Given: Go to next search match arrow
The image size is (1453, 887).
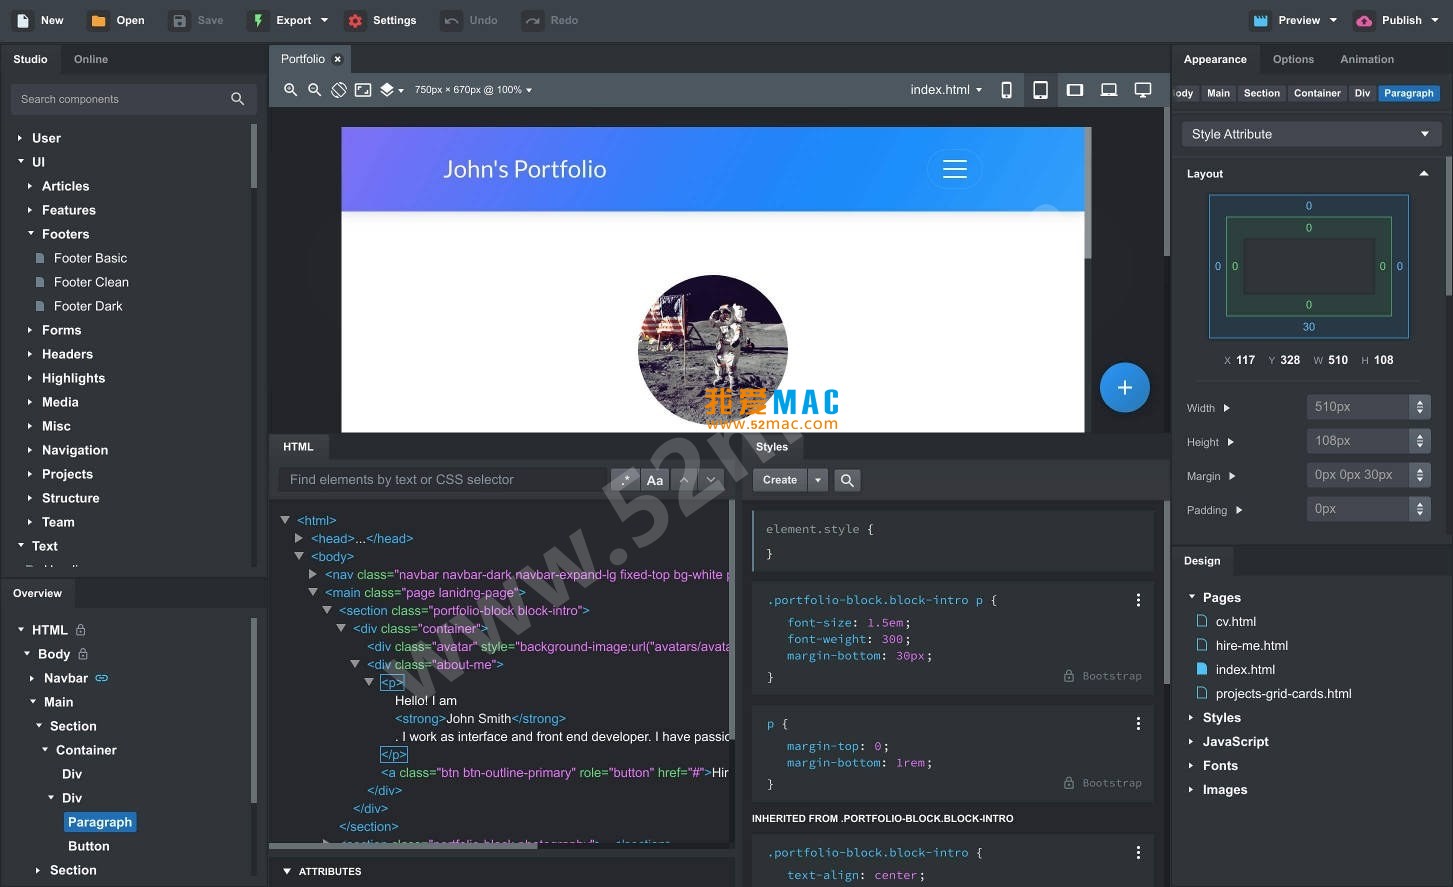Looking at the screenshot, I should point(711,480).
